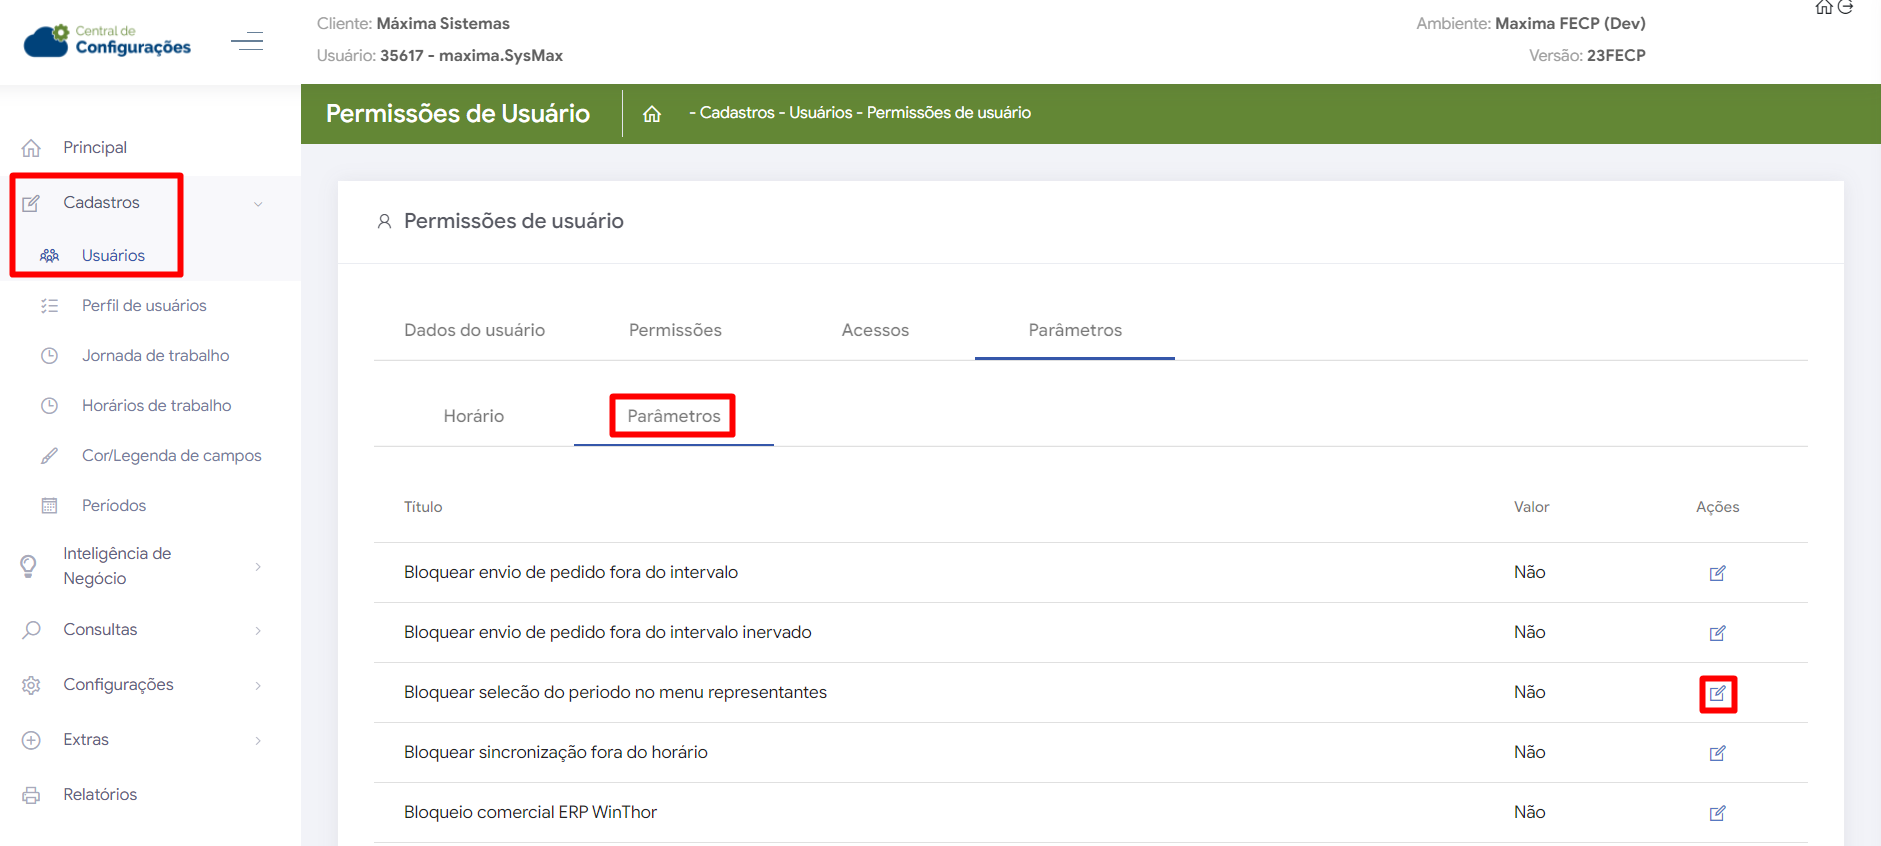This screenshot has width=1881, height=846.
Task: Open the Permissões tab
Action: point(675,330)
